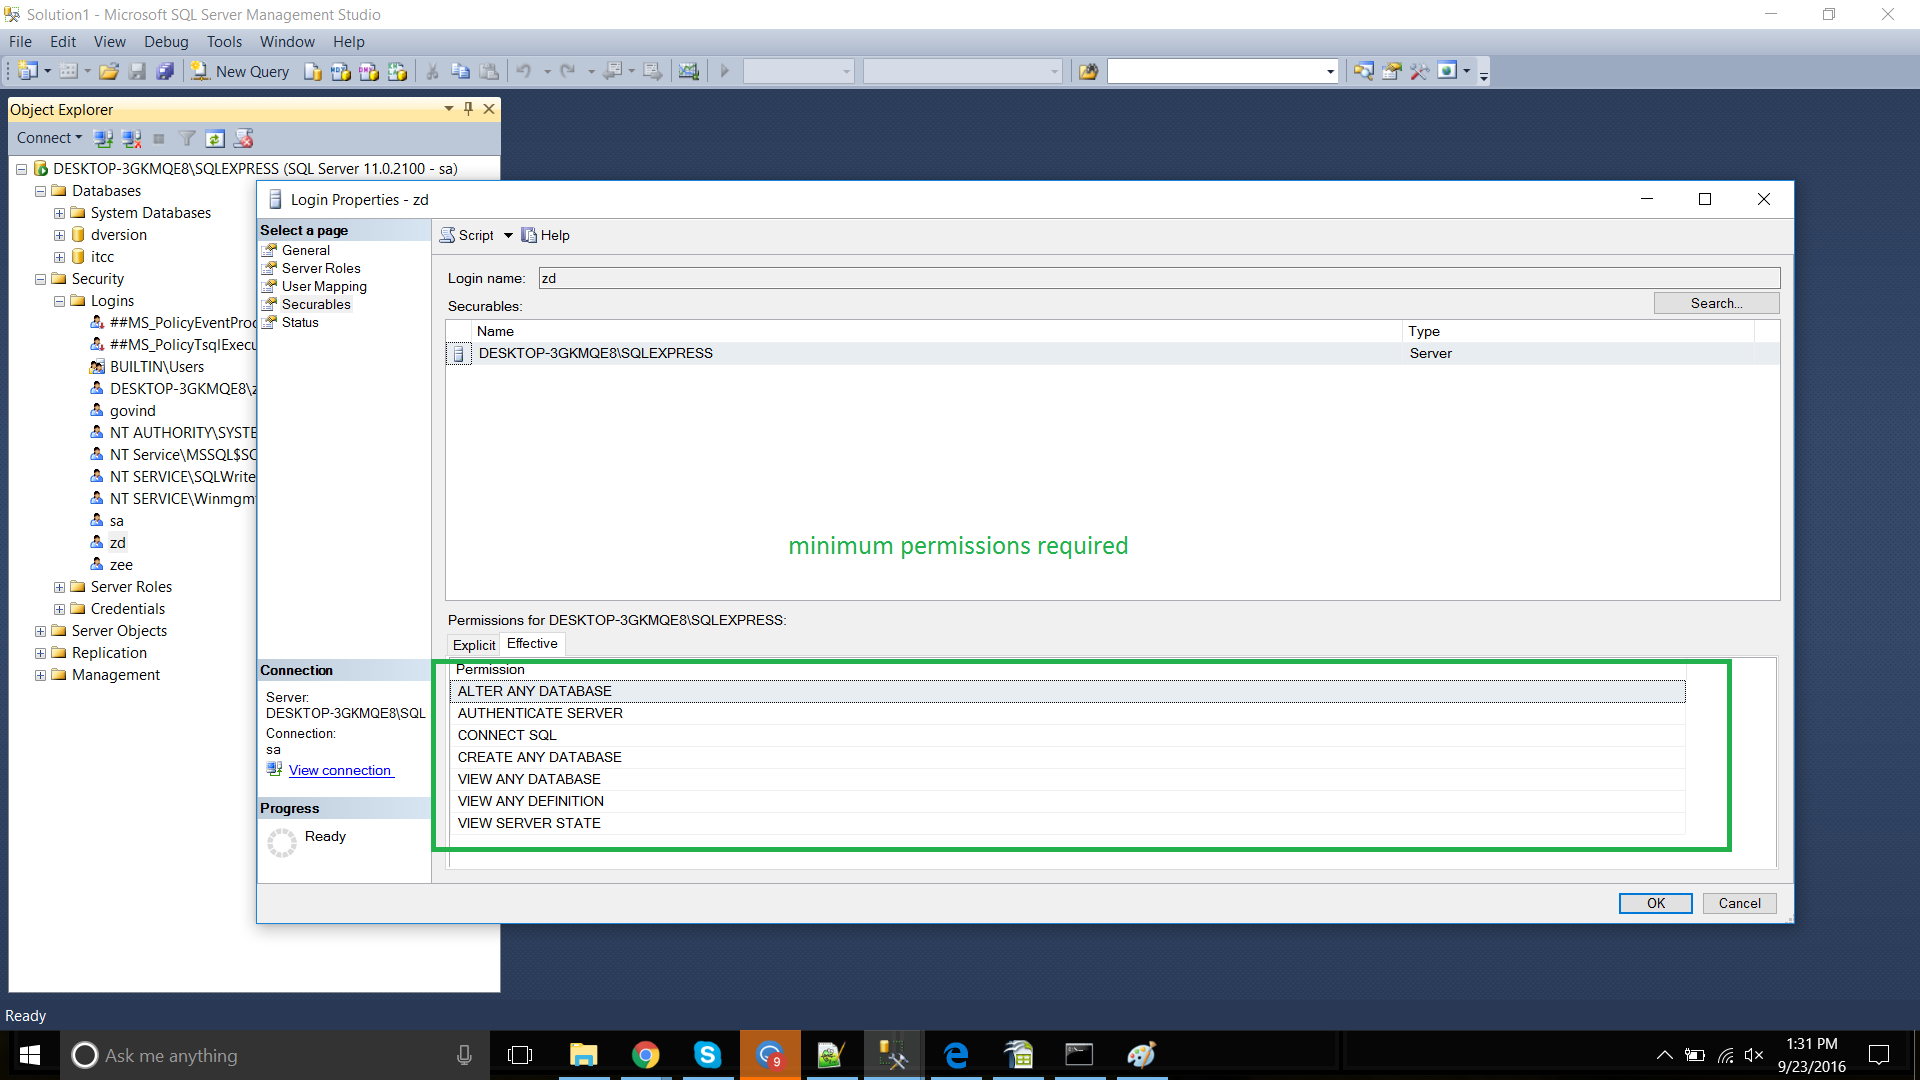Click the New Query toolbar button
Viewport: 1920px width, 1080px height.
pyautogui.click(x=241, y=71)
